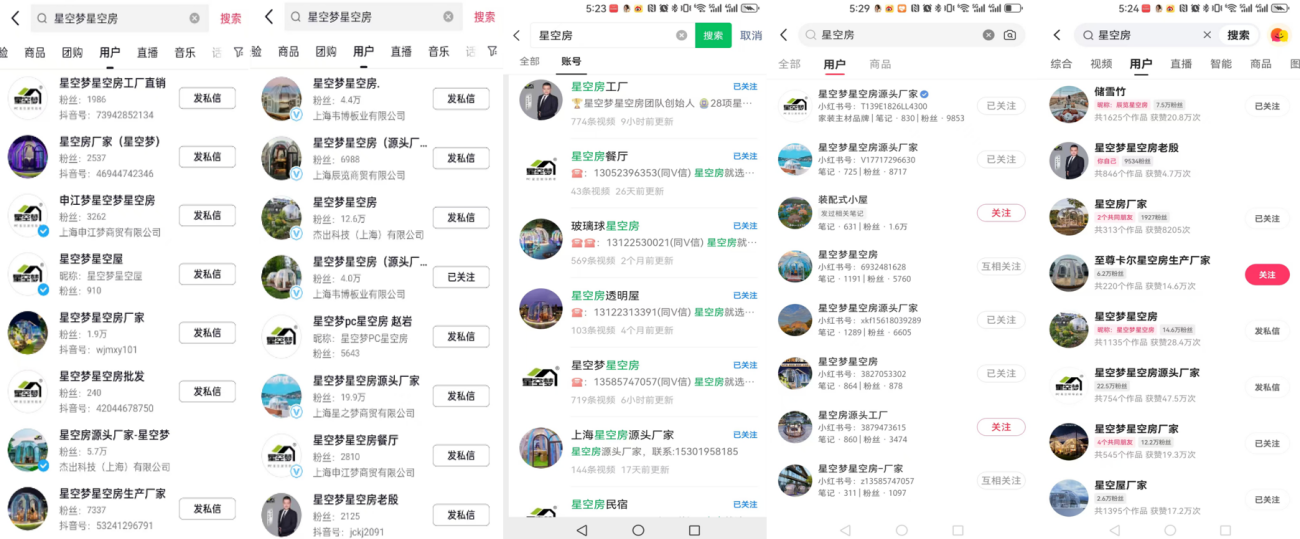Switch to 音乐 tab in the leftmost Douyin screen
The height and width of the screenshot is (539, 1300).
tap(185, 52)
